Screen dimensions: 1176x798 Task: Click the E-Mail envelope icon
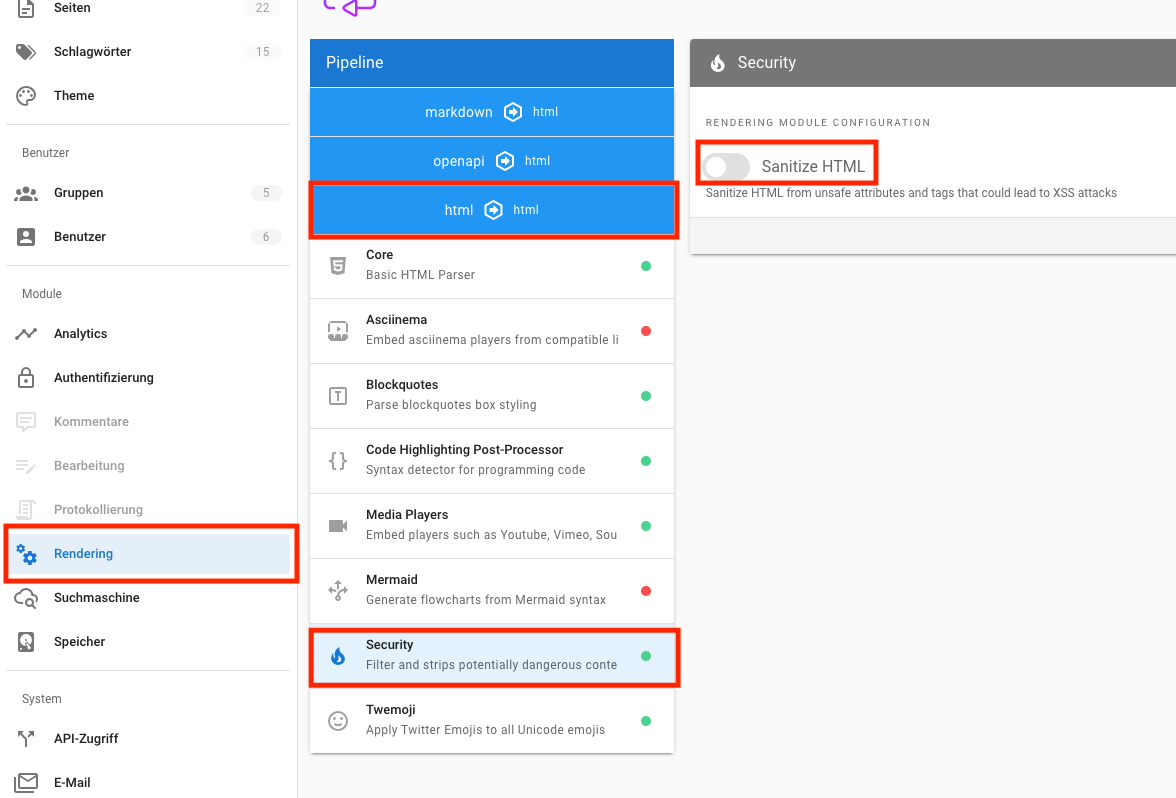26,783
